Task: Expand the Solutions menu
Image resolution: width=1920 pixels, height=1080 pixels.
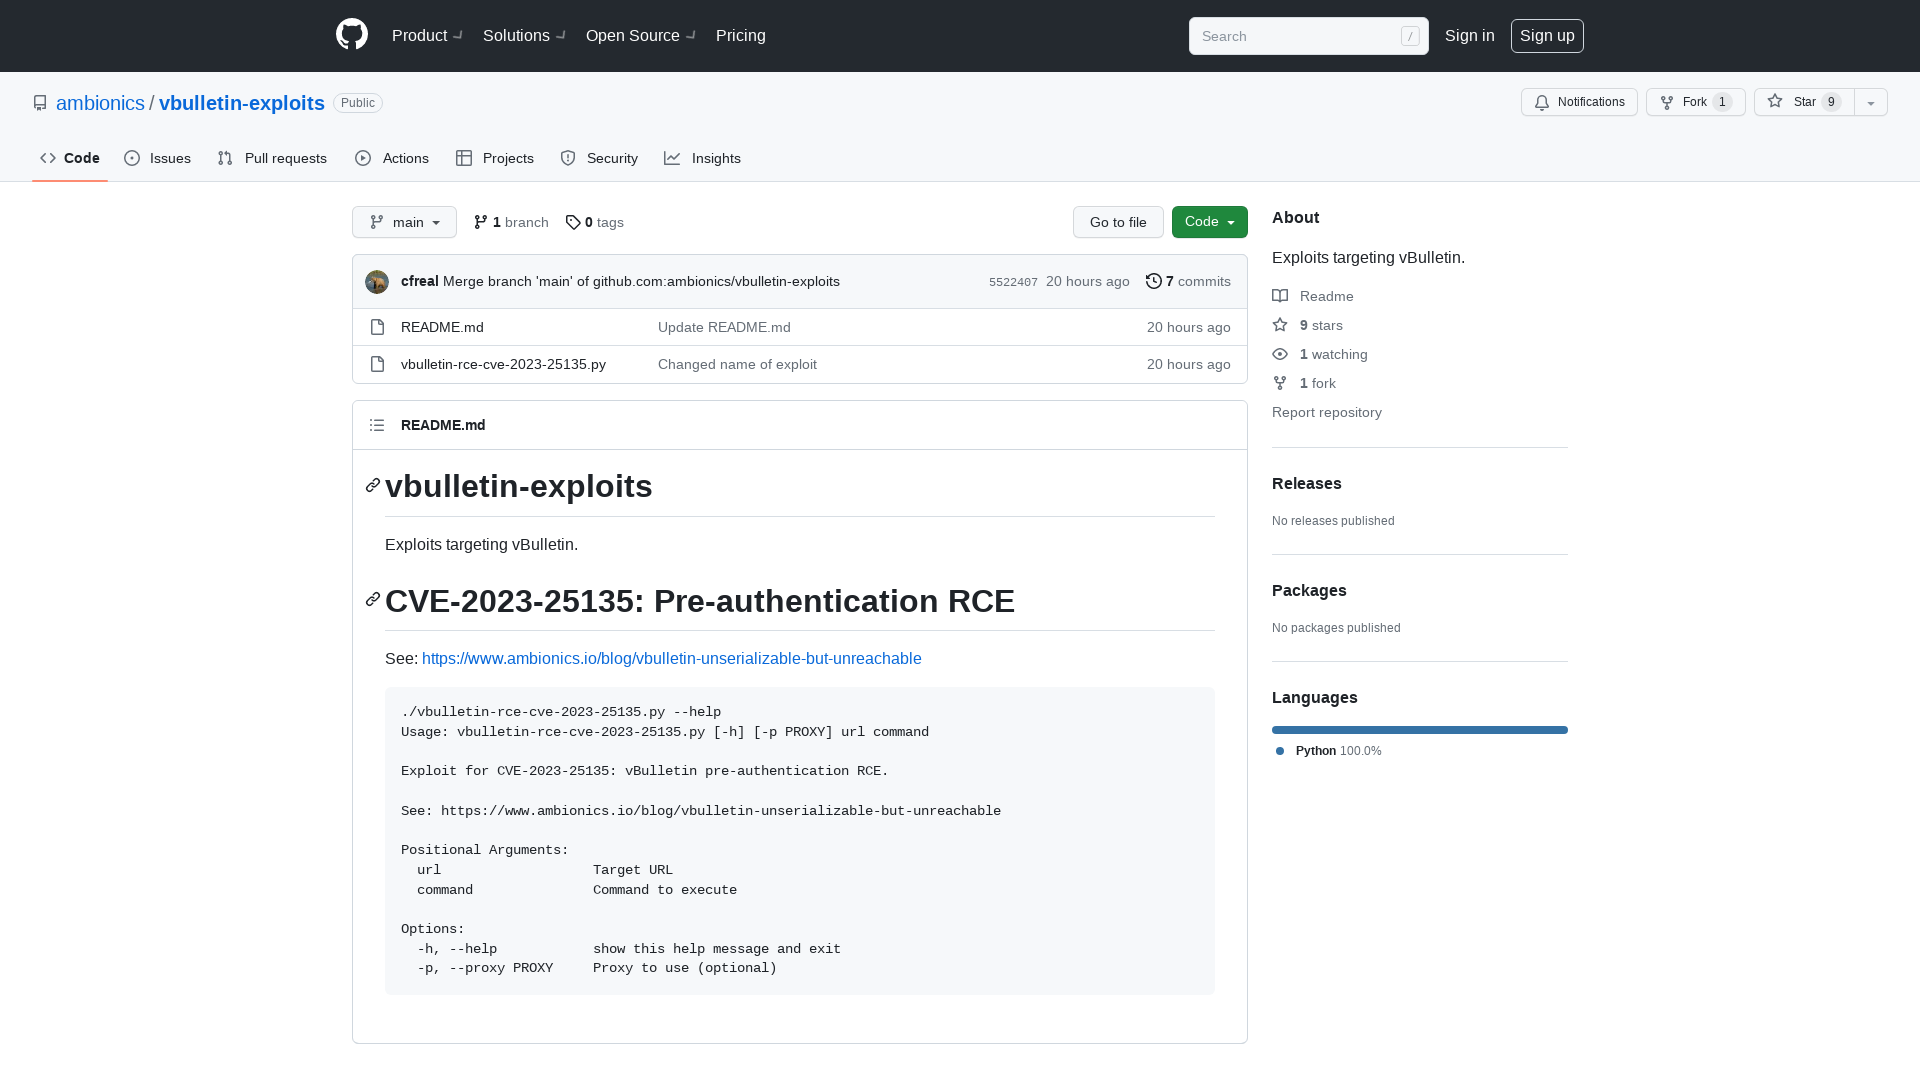Action: pyautogui.click(x=524, y=35)
